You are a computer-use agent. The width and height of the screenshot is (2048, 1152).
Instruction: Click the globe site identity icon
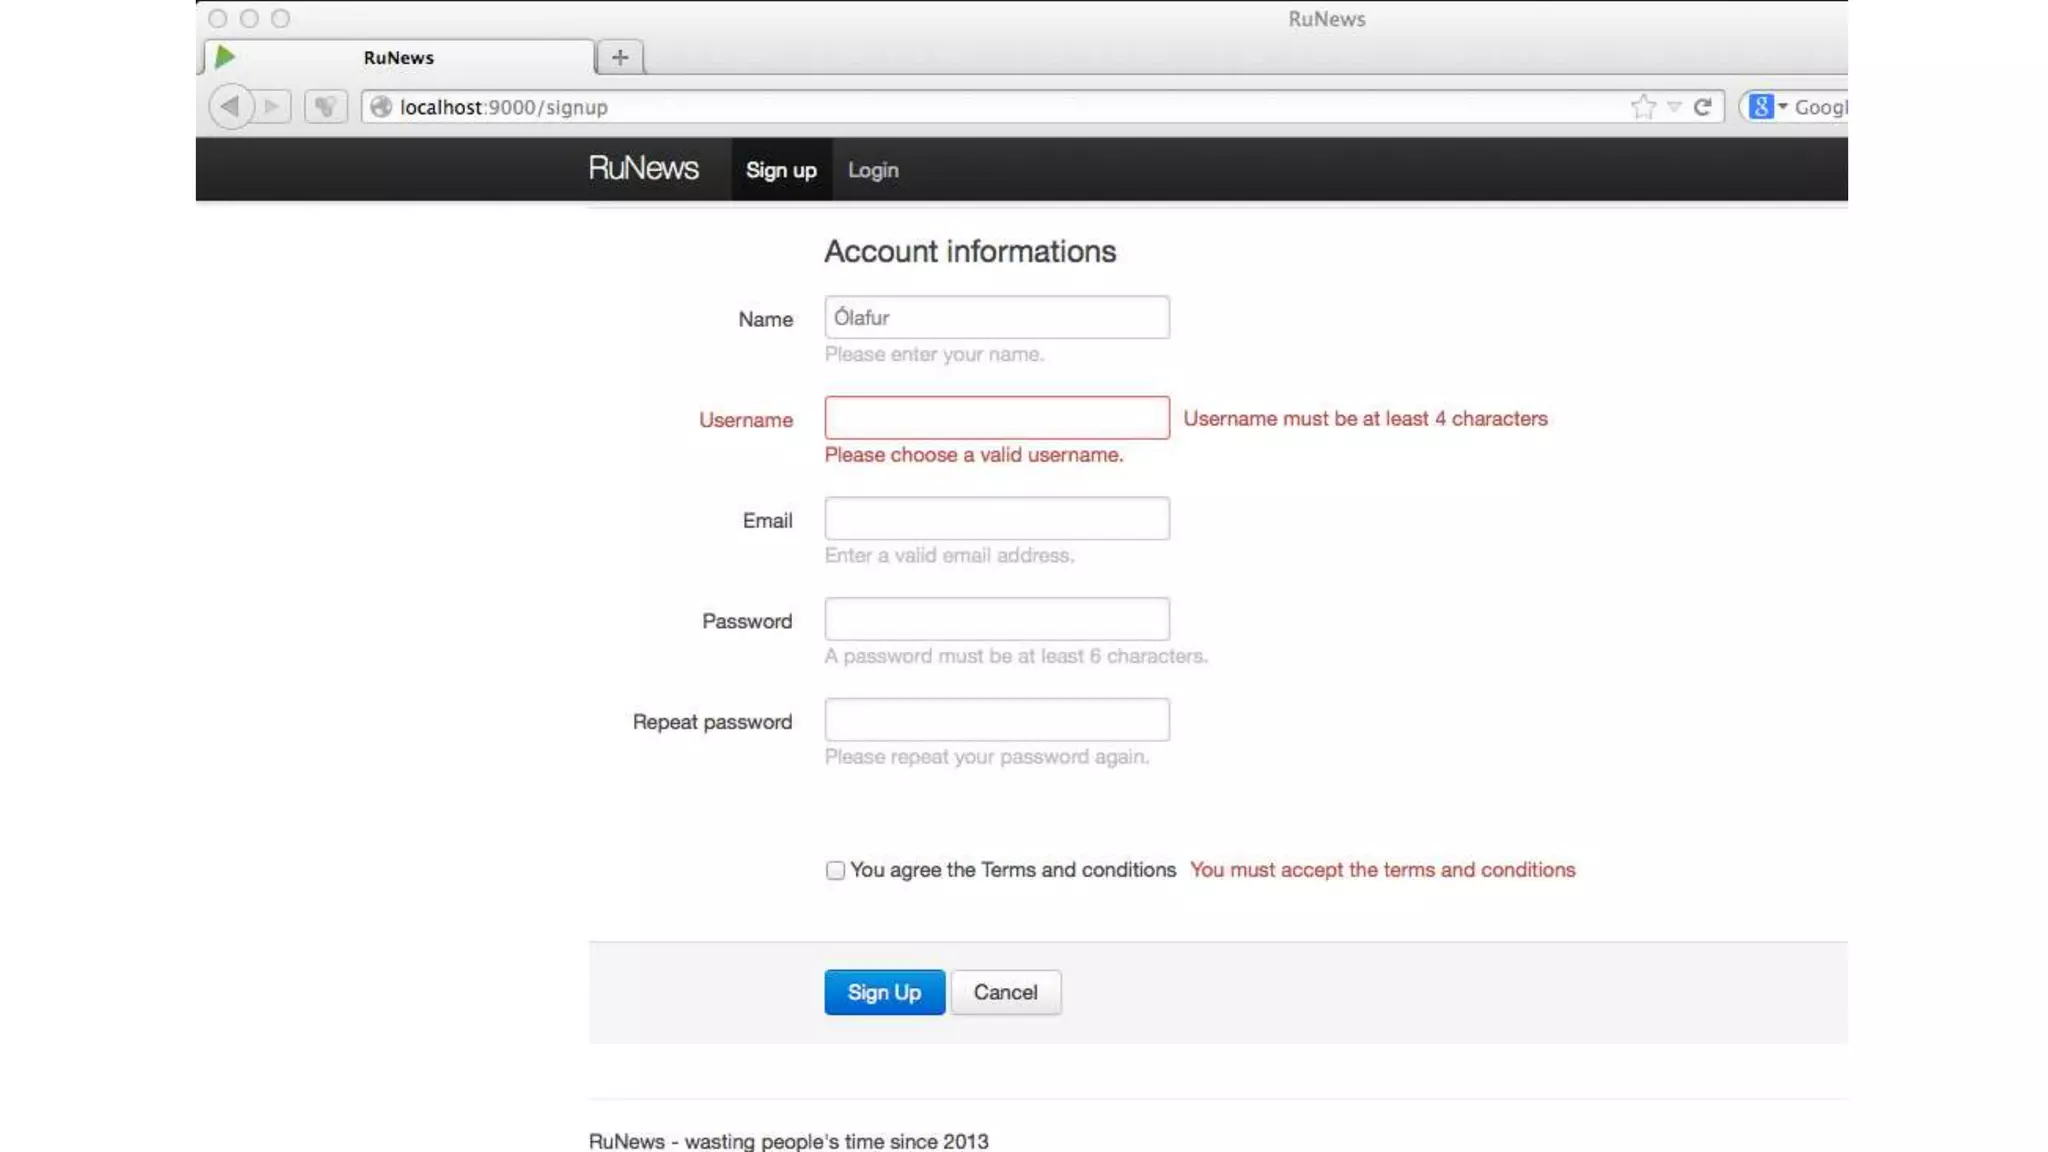click(x=381, y=106)
